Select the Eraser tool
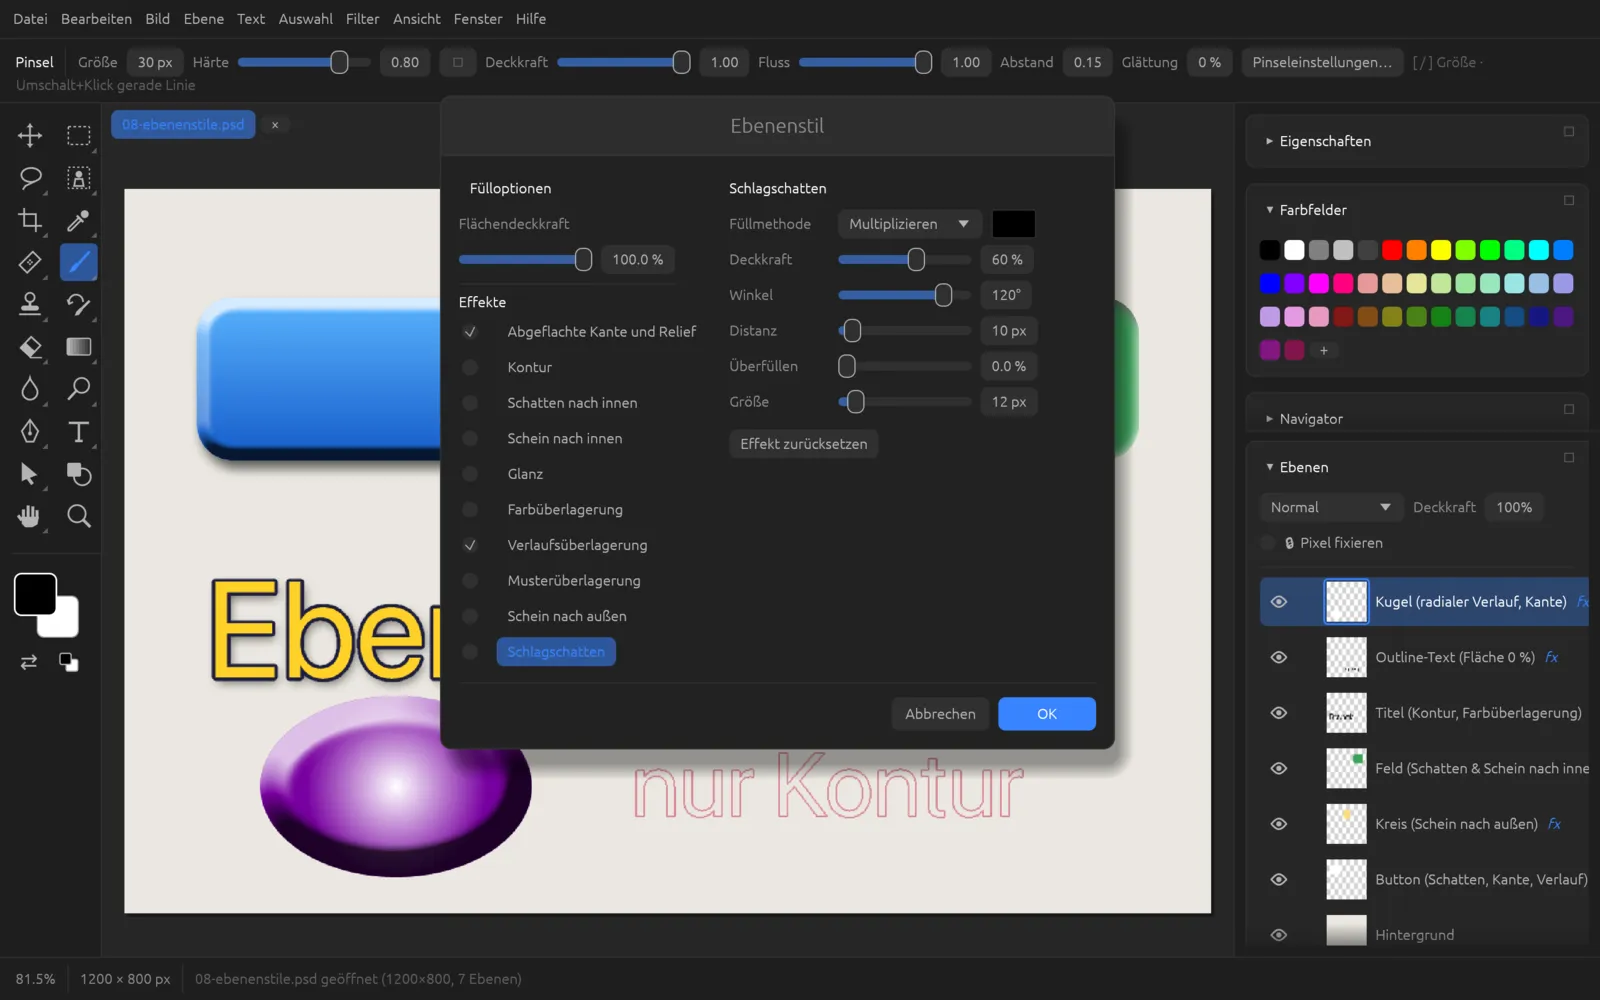 point(30,347)
